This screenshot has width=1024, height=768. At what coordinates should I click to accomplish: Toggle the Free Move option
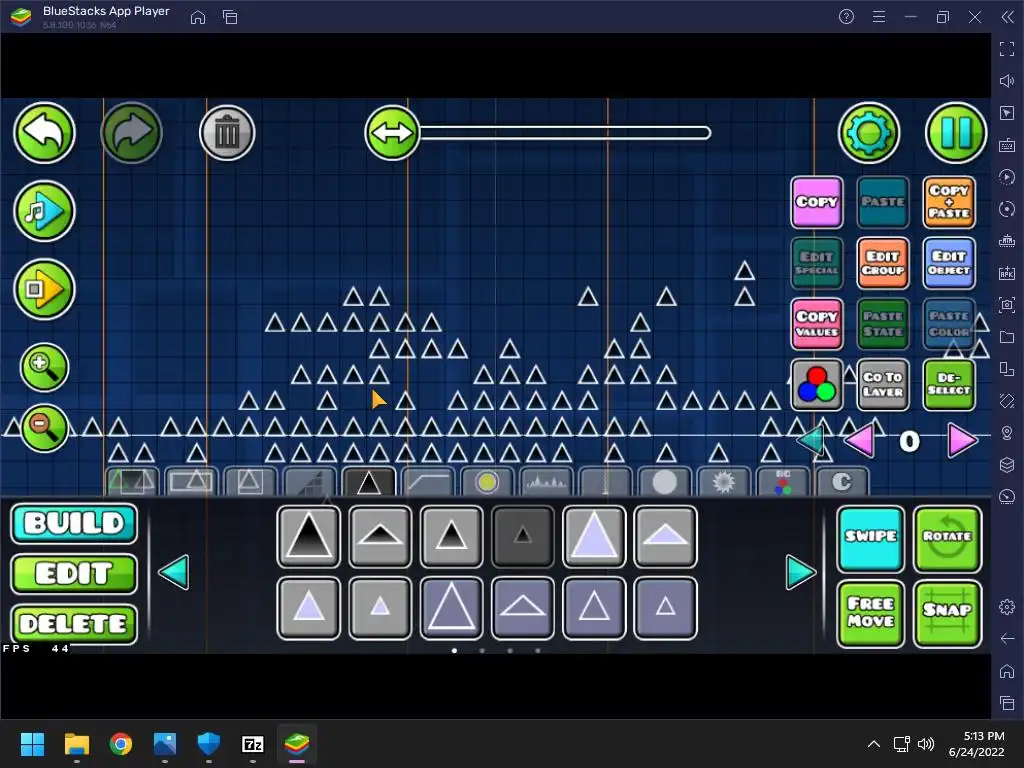[x=871, y=613]
